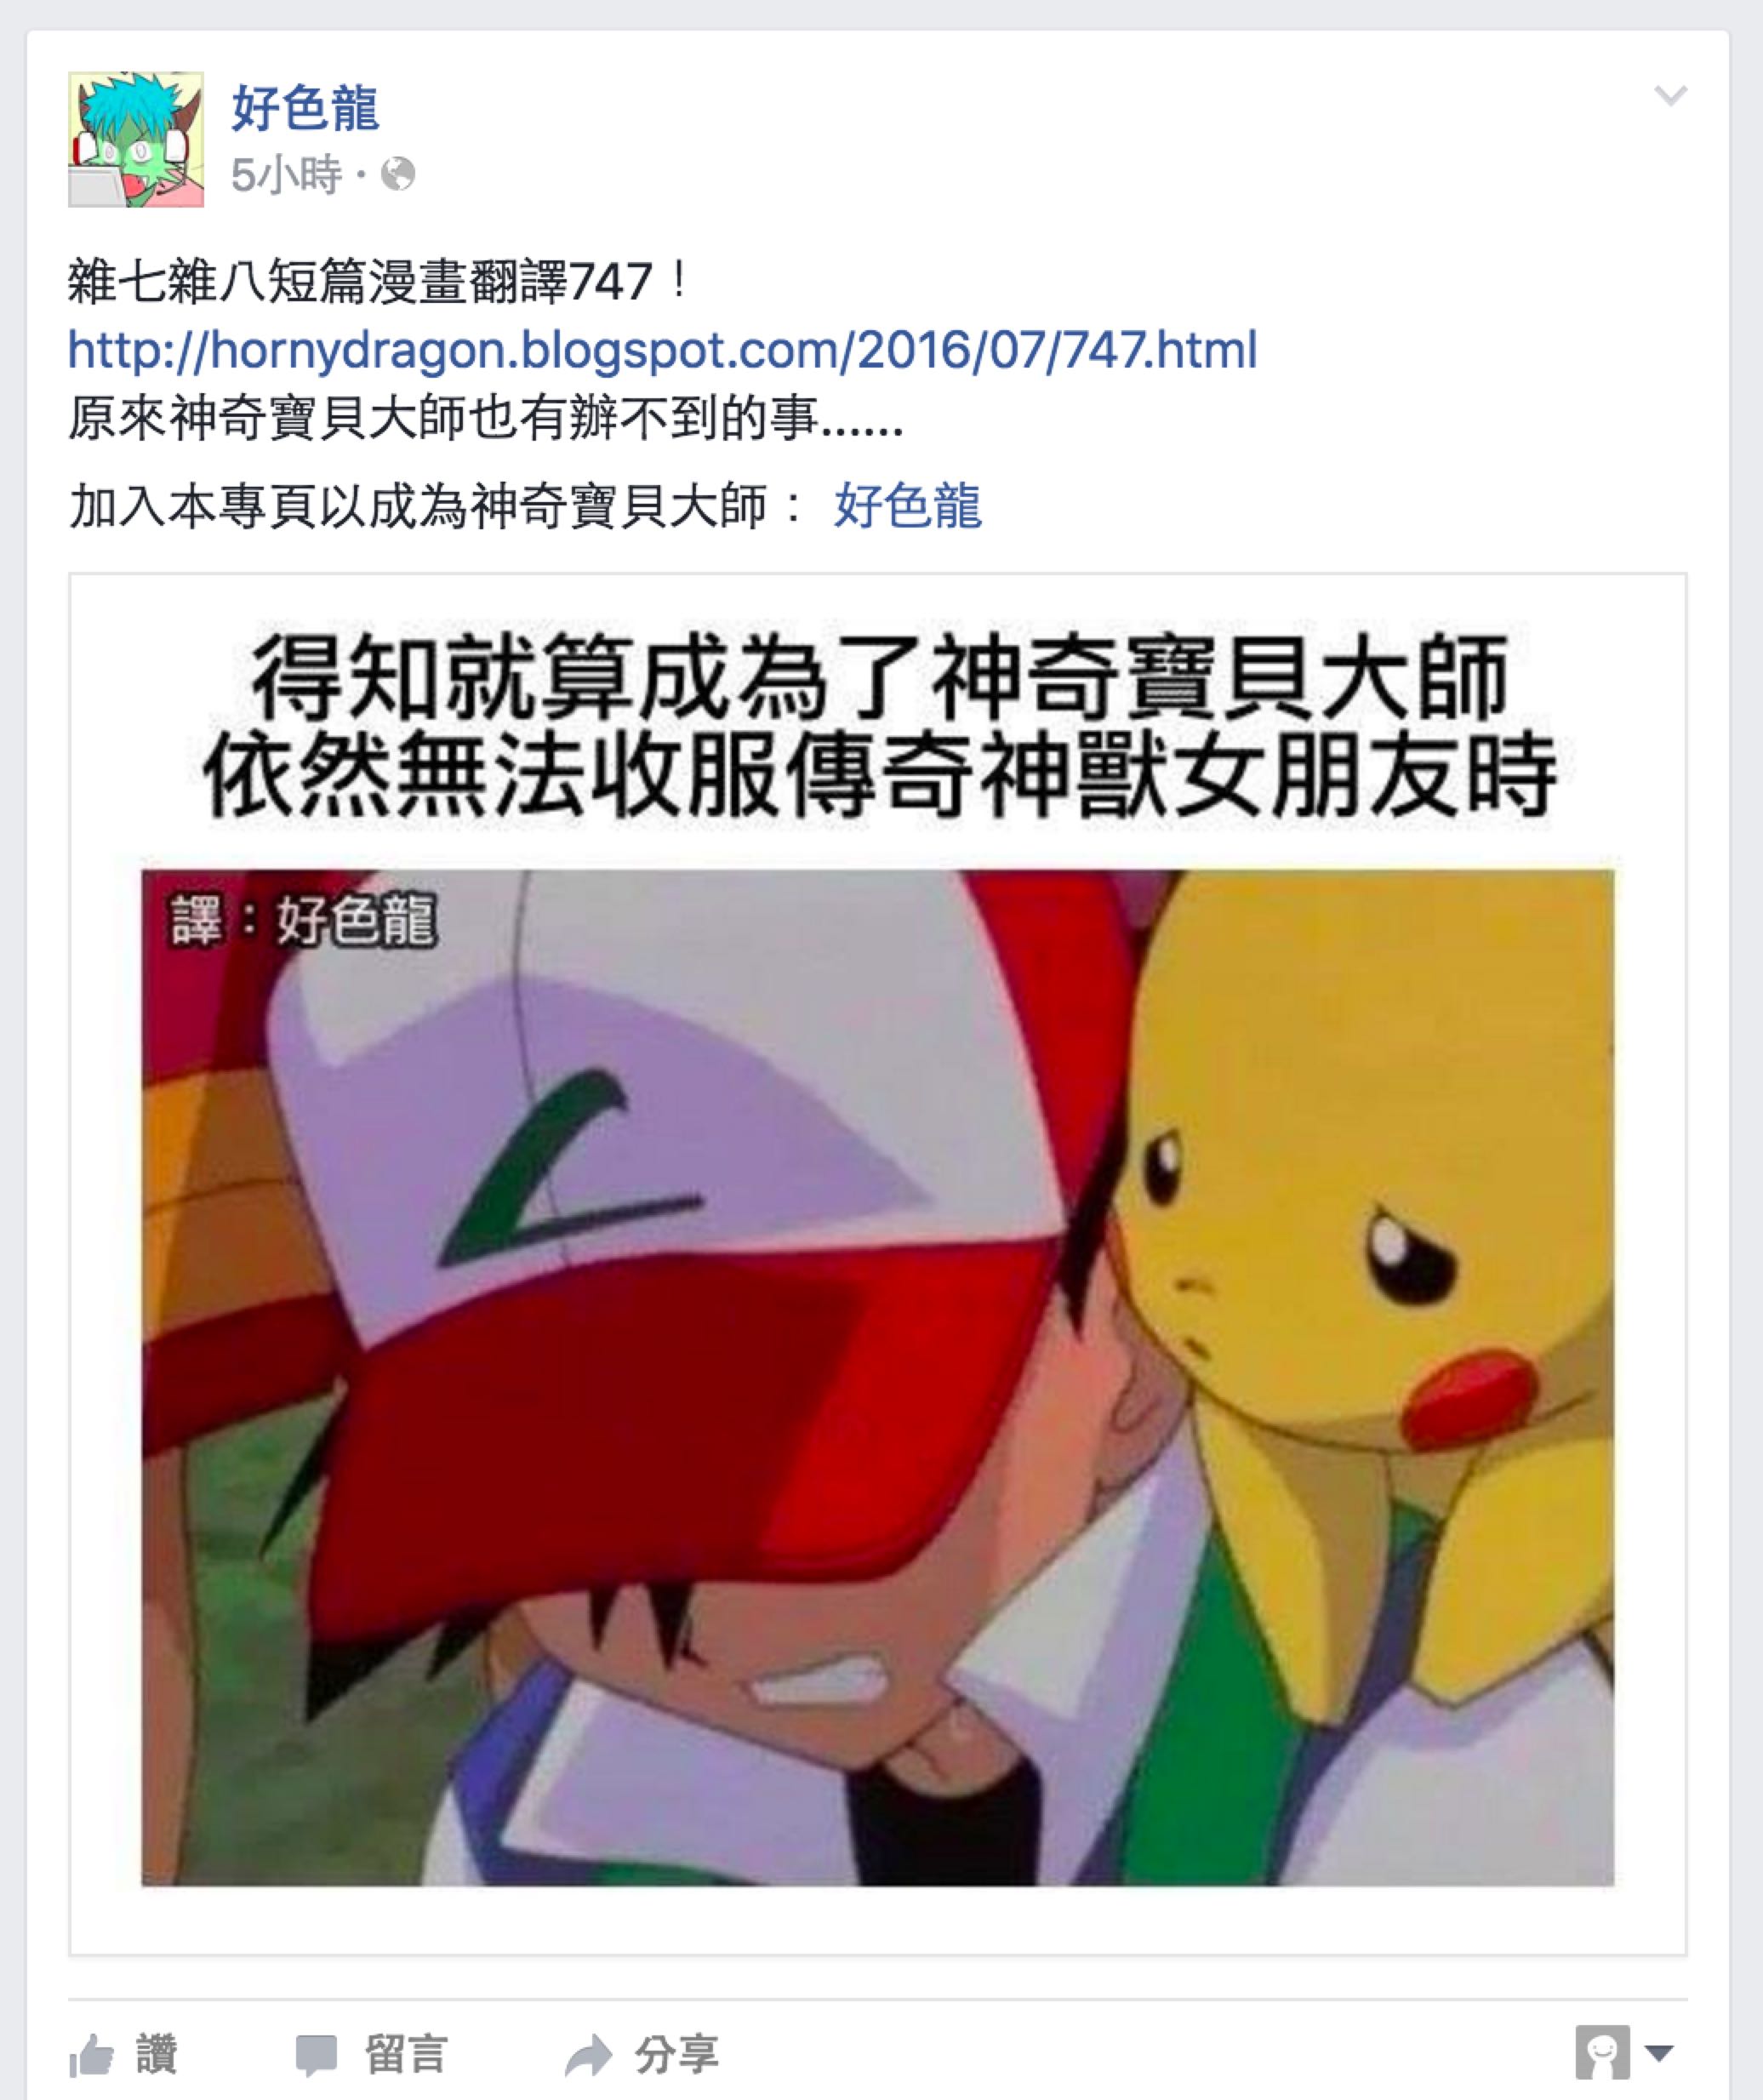Click the 留言 comment button label
1763x2100 pixels.
point(405,2055)
